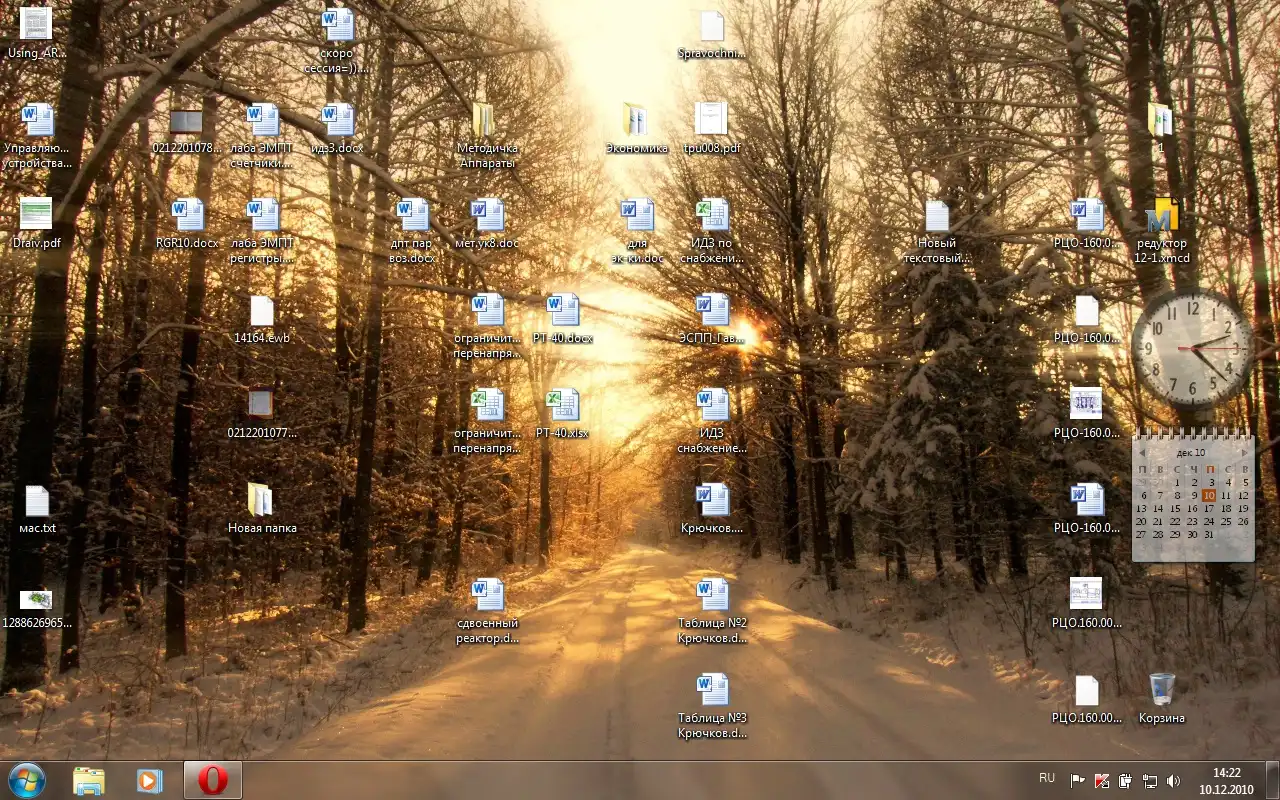Select the Корзина recycle bin icon
This screenshot has width=1280, height=800.
(x=1161, y=690)
